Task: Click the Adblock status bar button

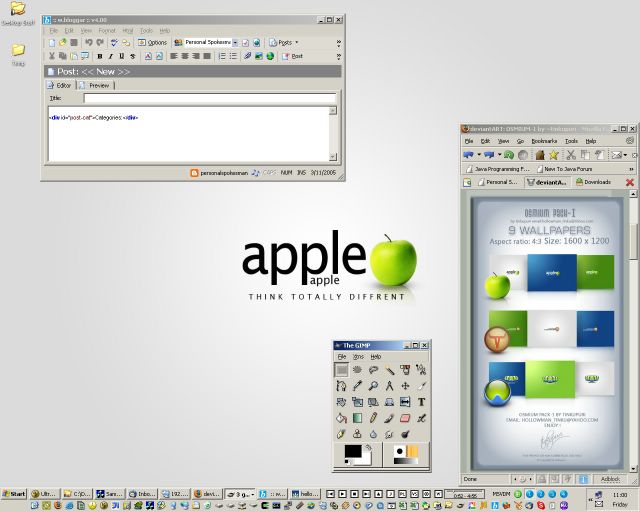Action: click(610, 479)
